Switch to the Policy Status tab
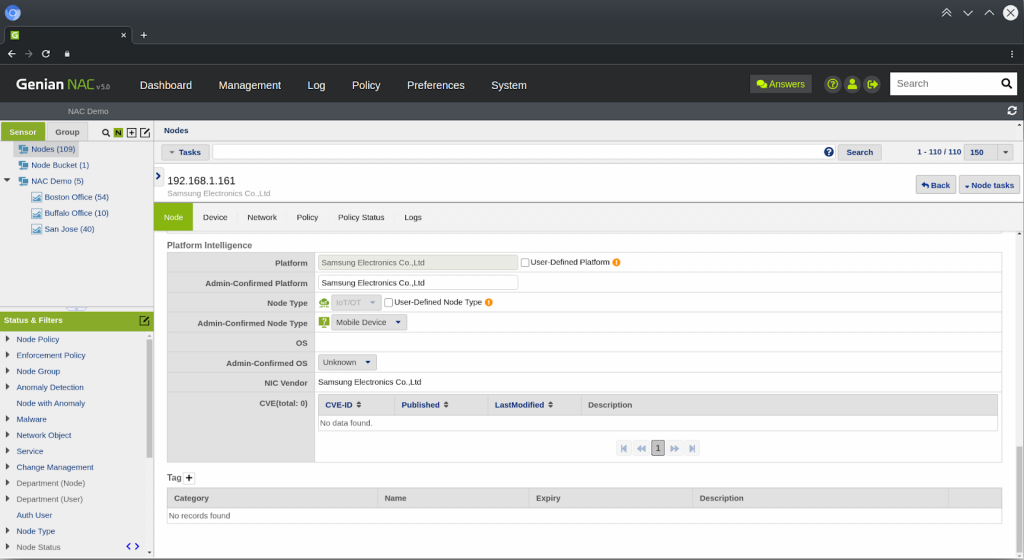The image size is (1024, 560). pyautogui.click(x=361, y=217)
